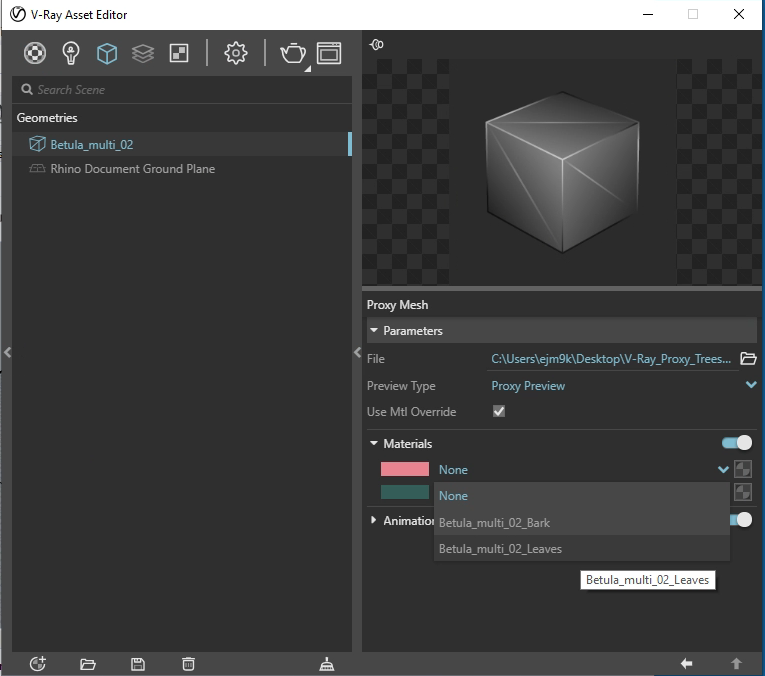Click the Search Scene field
The width and height of the screenshot is (765, 676).
(180, 90)
